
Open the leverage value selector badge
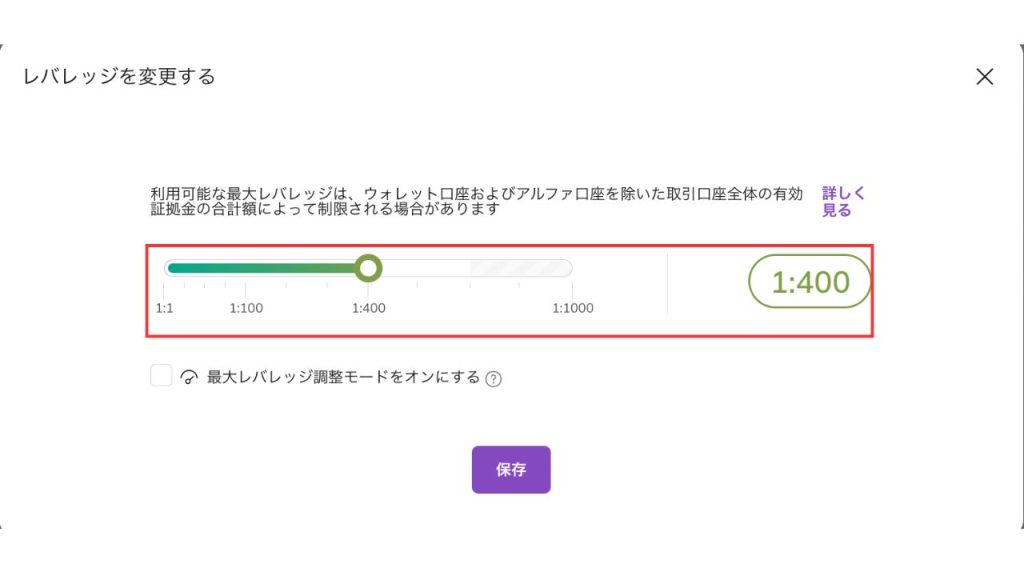[811, 281]
